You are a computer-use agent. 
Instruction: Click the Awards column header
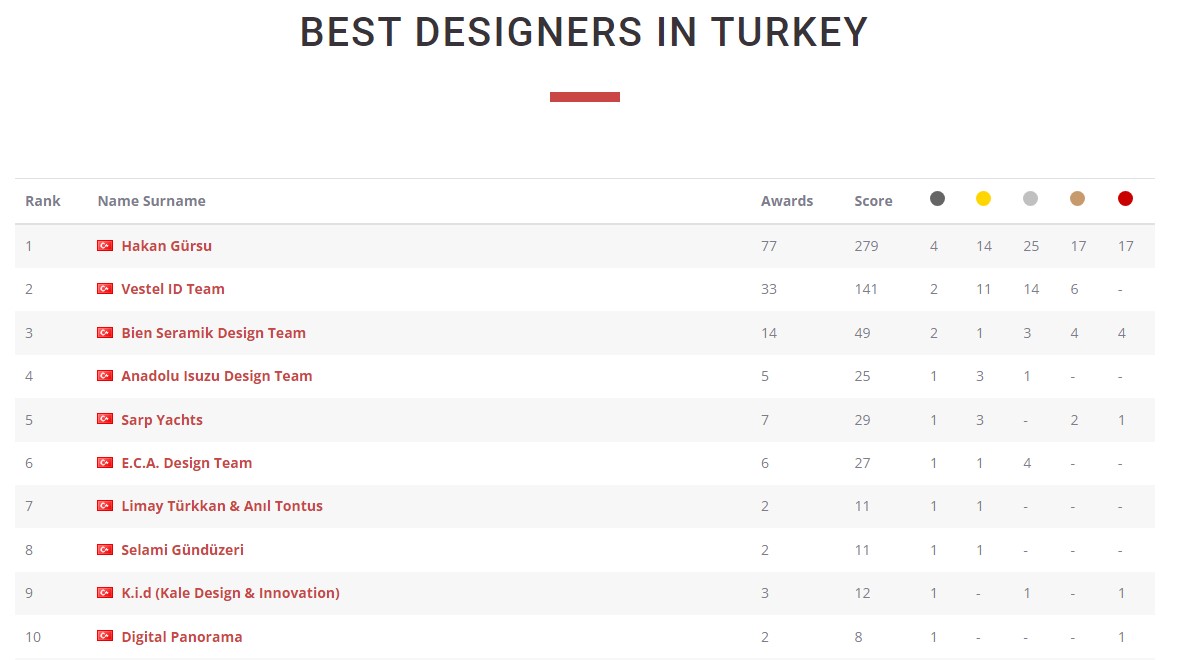[x=787, y=201]
